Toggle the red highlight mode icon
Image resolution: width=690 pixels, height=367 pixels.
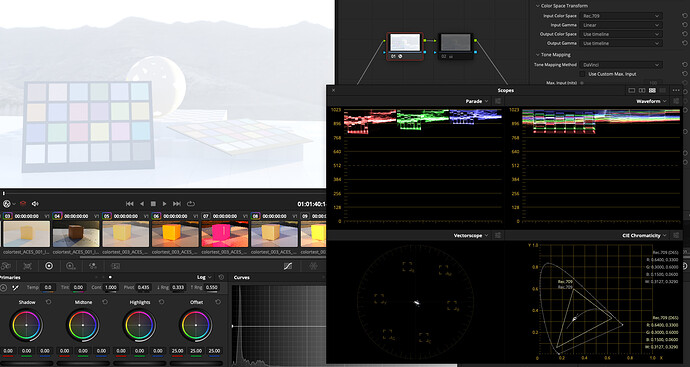23,204
